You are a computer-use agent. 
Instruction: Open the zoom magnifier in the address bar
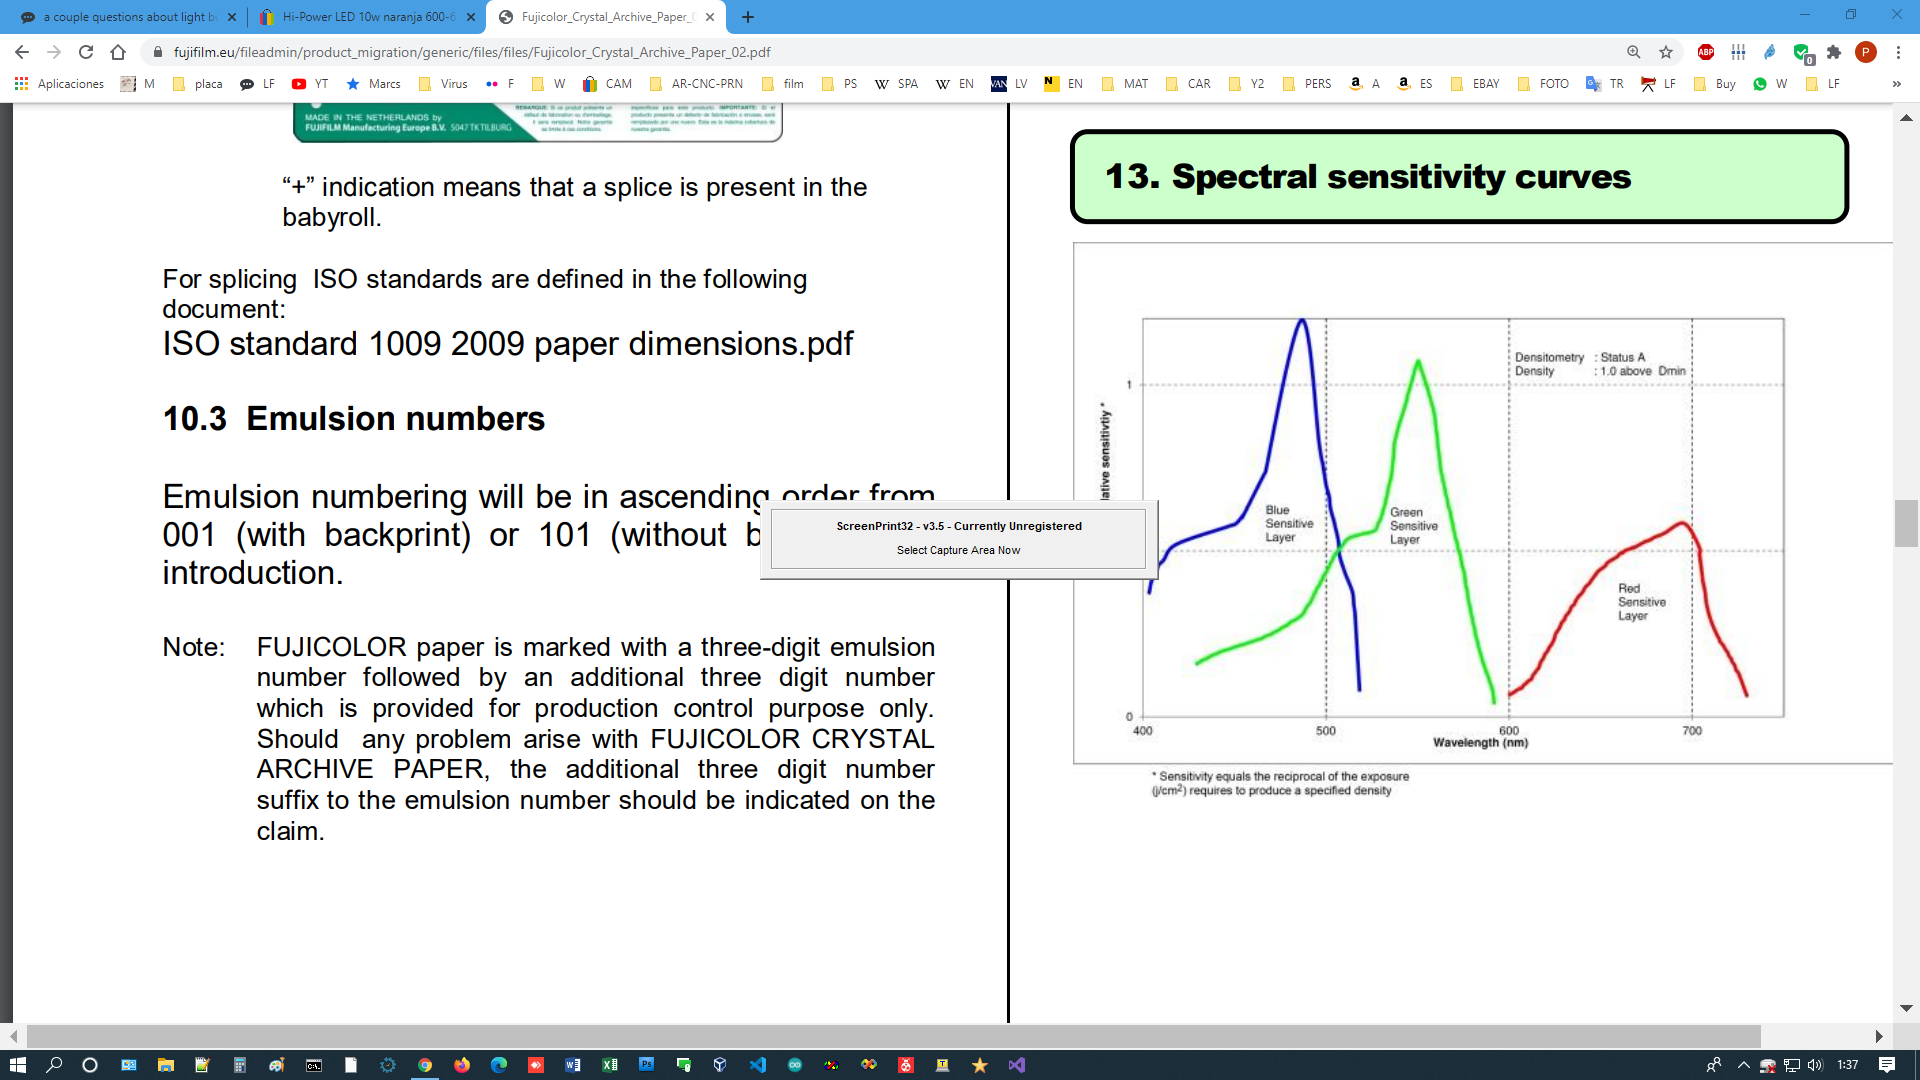coord(1633,52)
